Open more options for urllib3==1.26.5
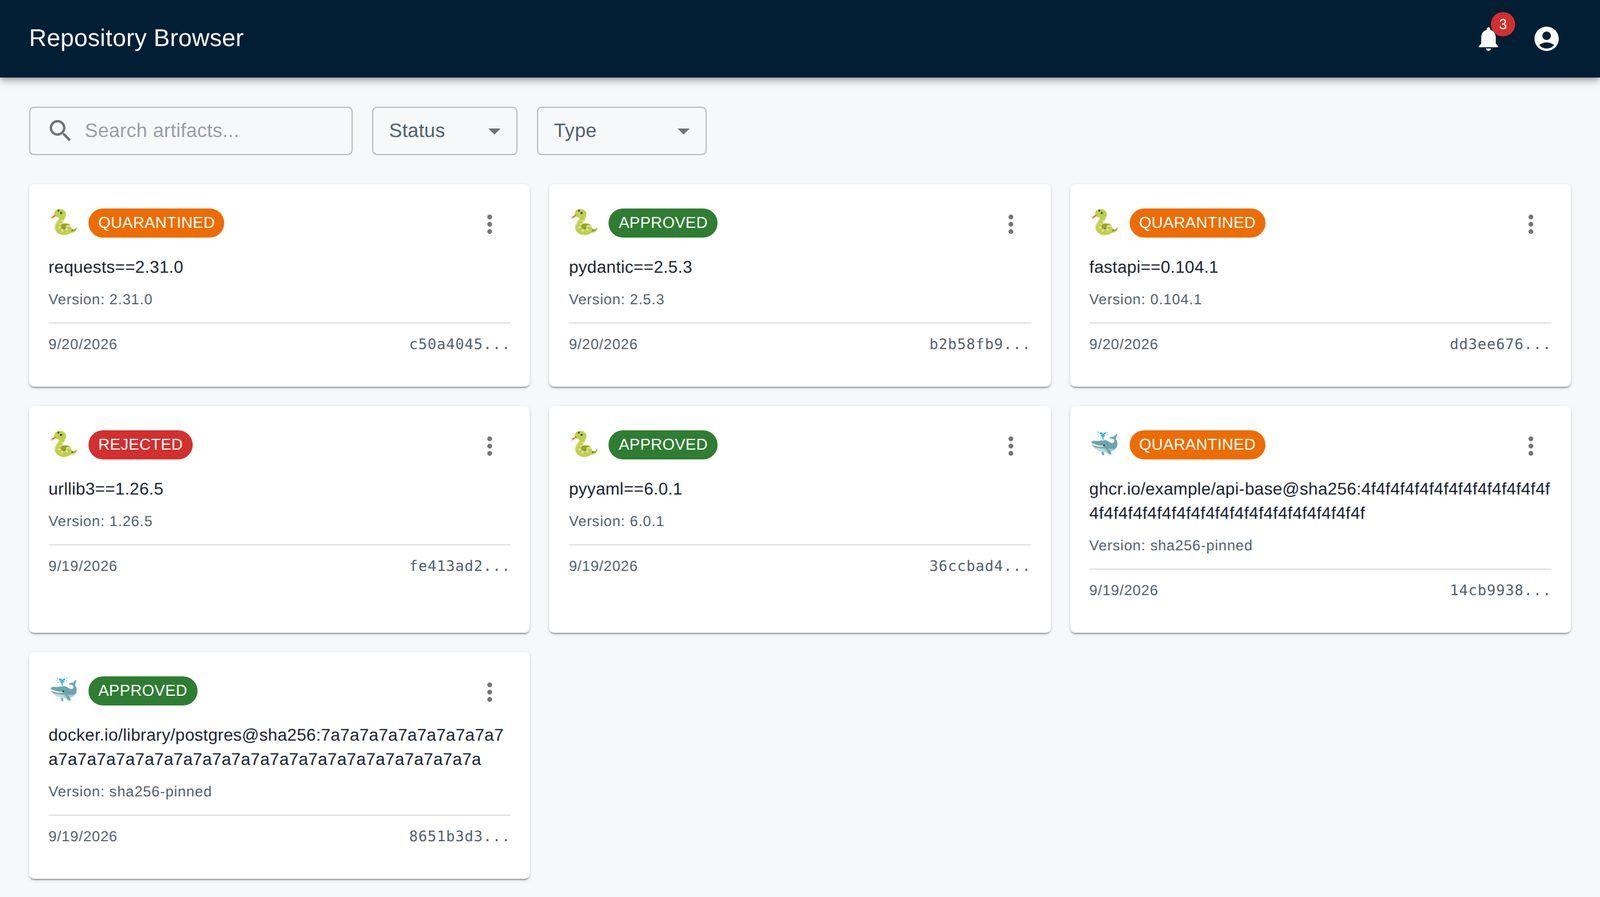The width and height of the screenshot is (1600, 897). pos(489,446)
